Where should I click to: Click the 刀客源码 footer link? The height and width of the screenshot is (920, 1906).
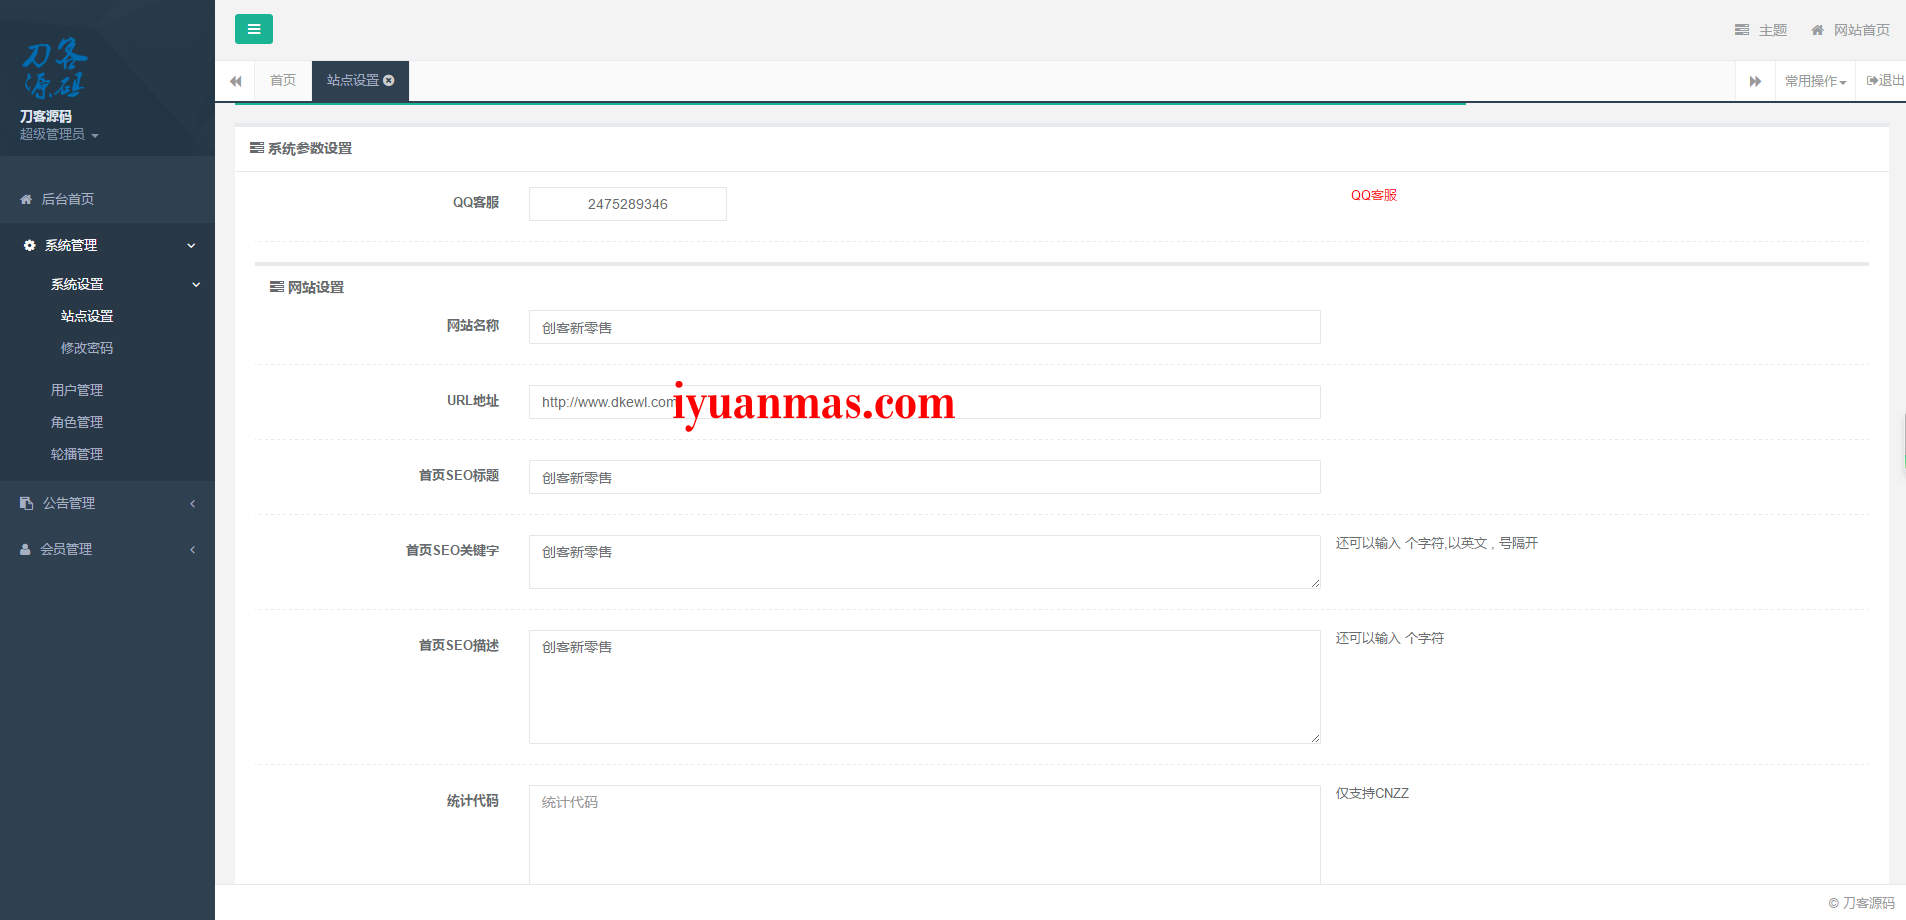1868,903
